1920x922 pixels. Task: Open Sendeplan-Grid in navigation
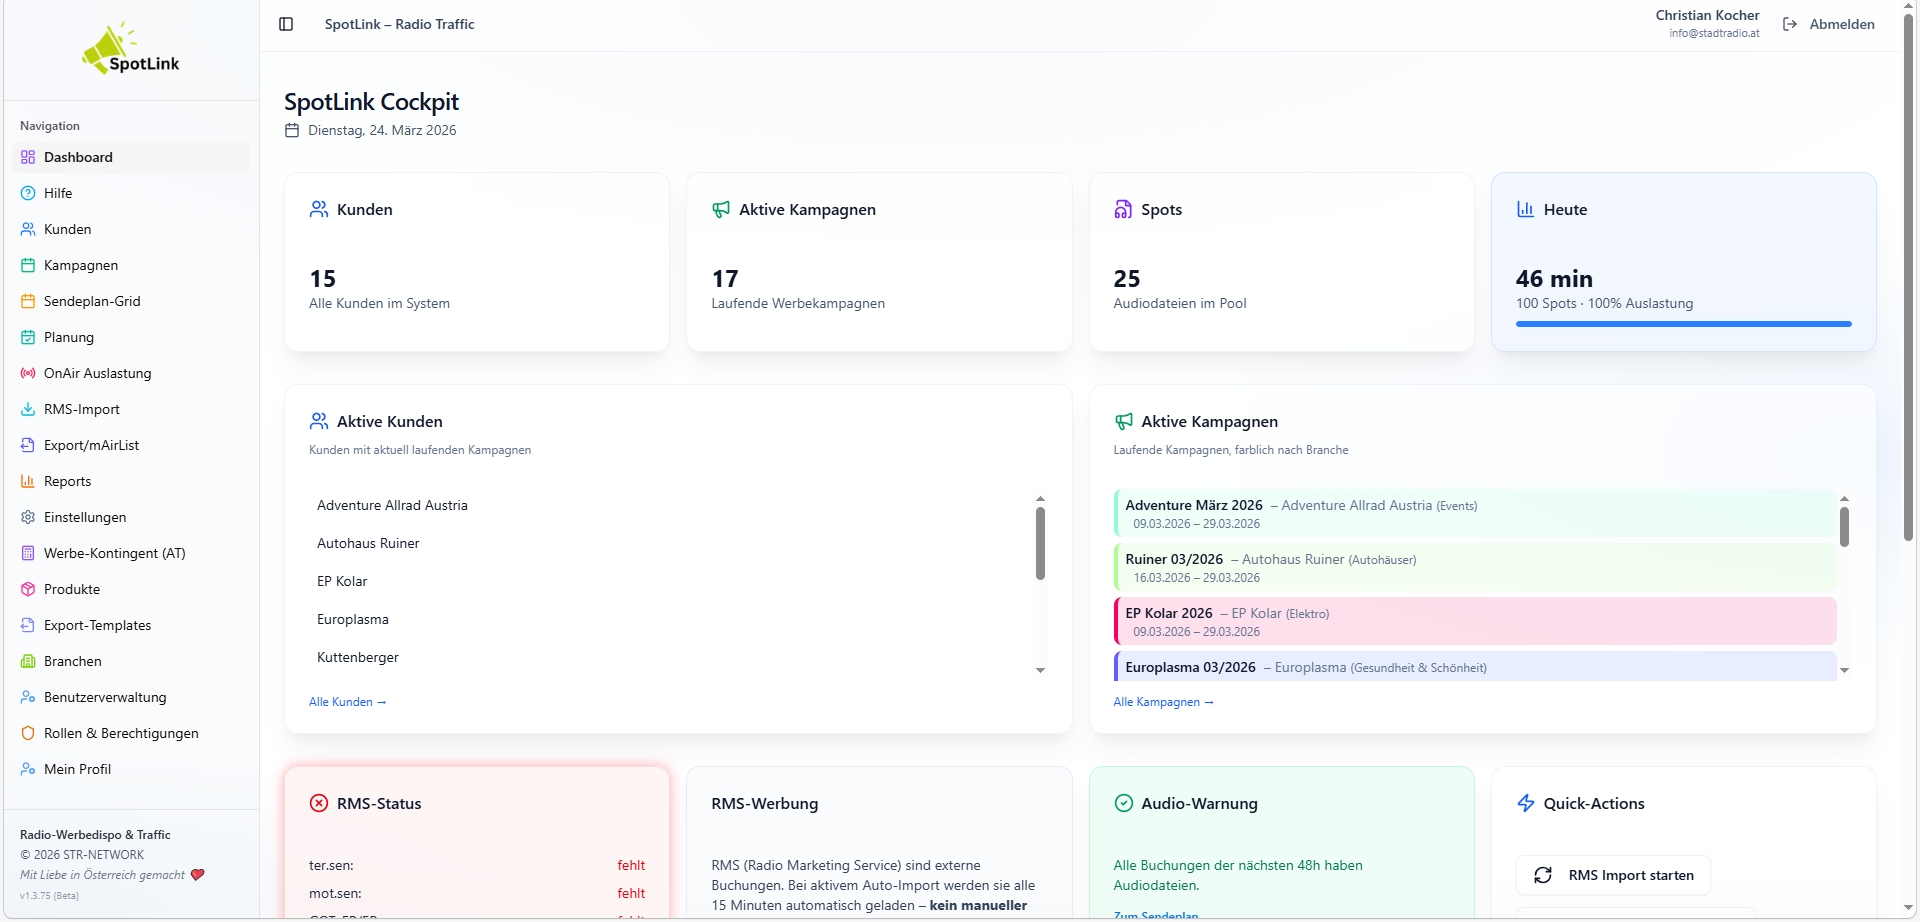click(x=92, y=301)
